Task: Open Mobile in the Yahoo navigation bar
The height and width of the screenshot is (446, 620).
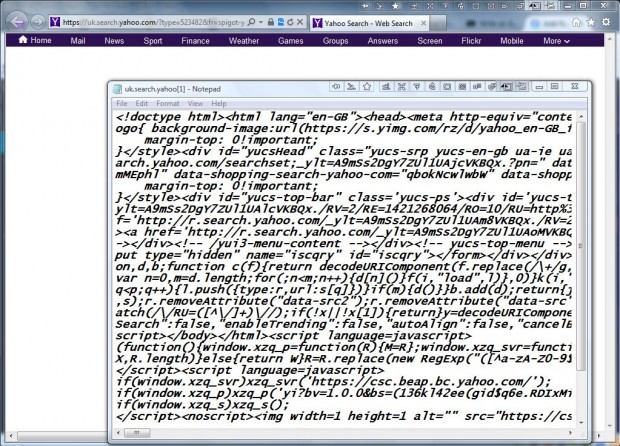Action: [512, 40]
